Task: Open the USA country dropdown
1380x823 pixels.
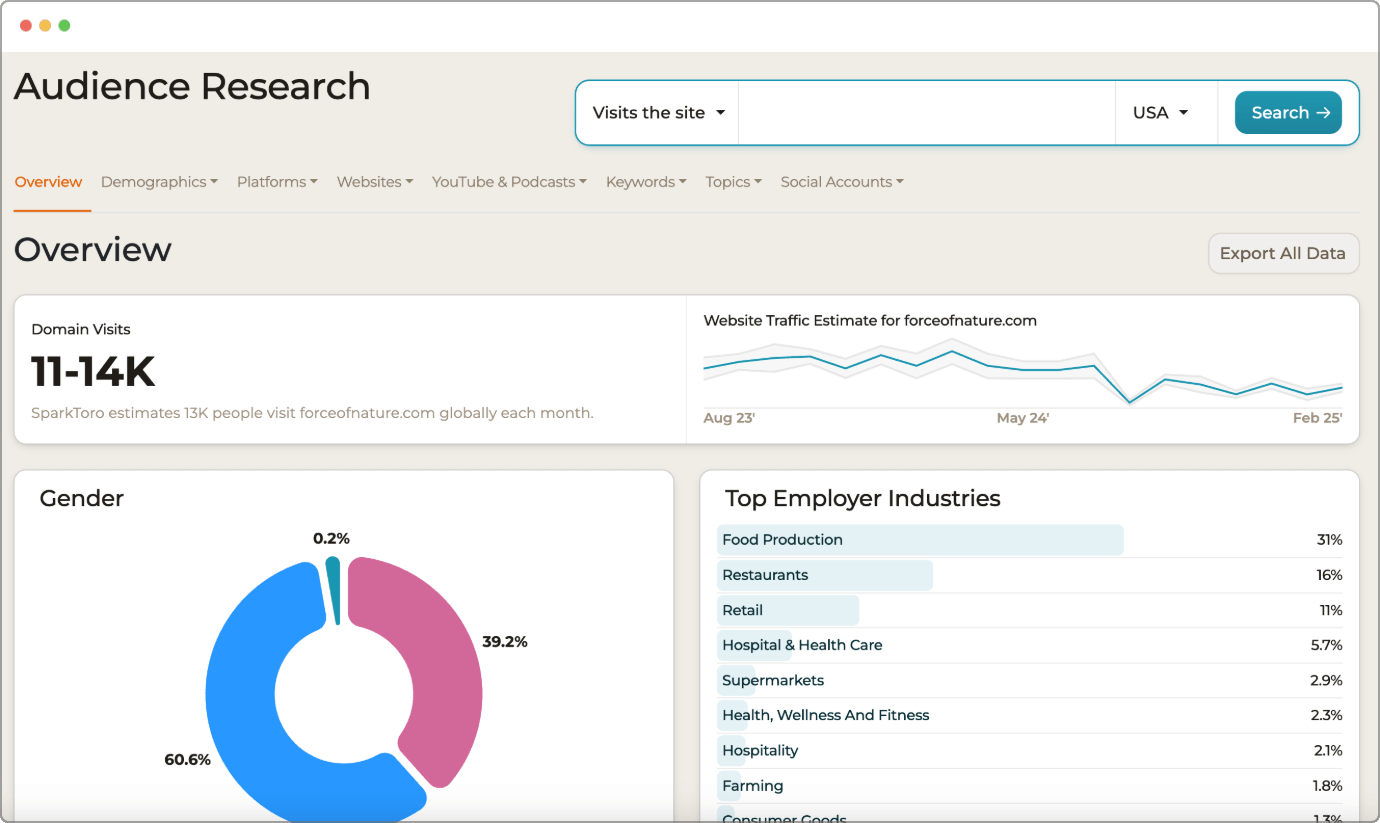Action: tap(1160, 113)
